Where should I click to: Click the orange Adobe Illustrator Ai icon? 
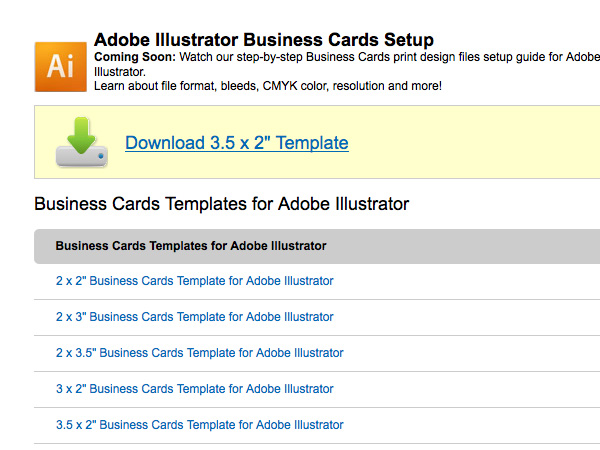60,67
